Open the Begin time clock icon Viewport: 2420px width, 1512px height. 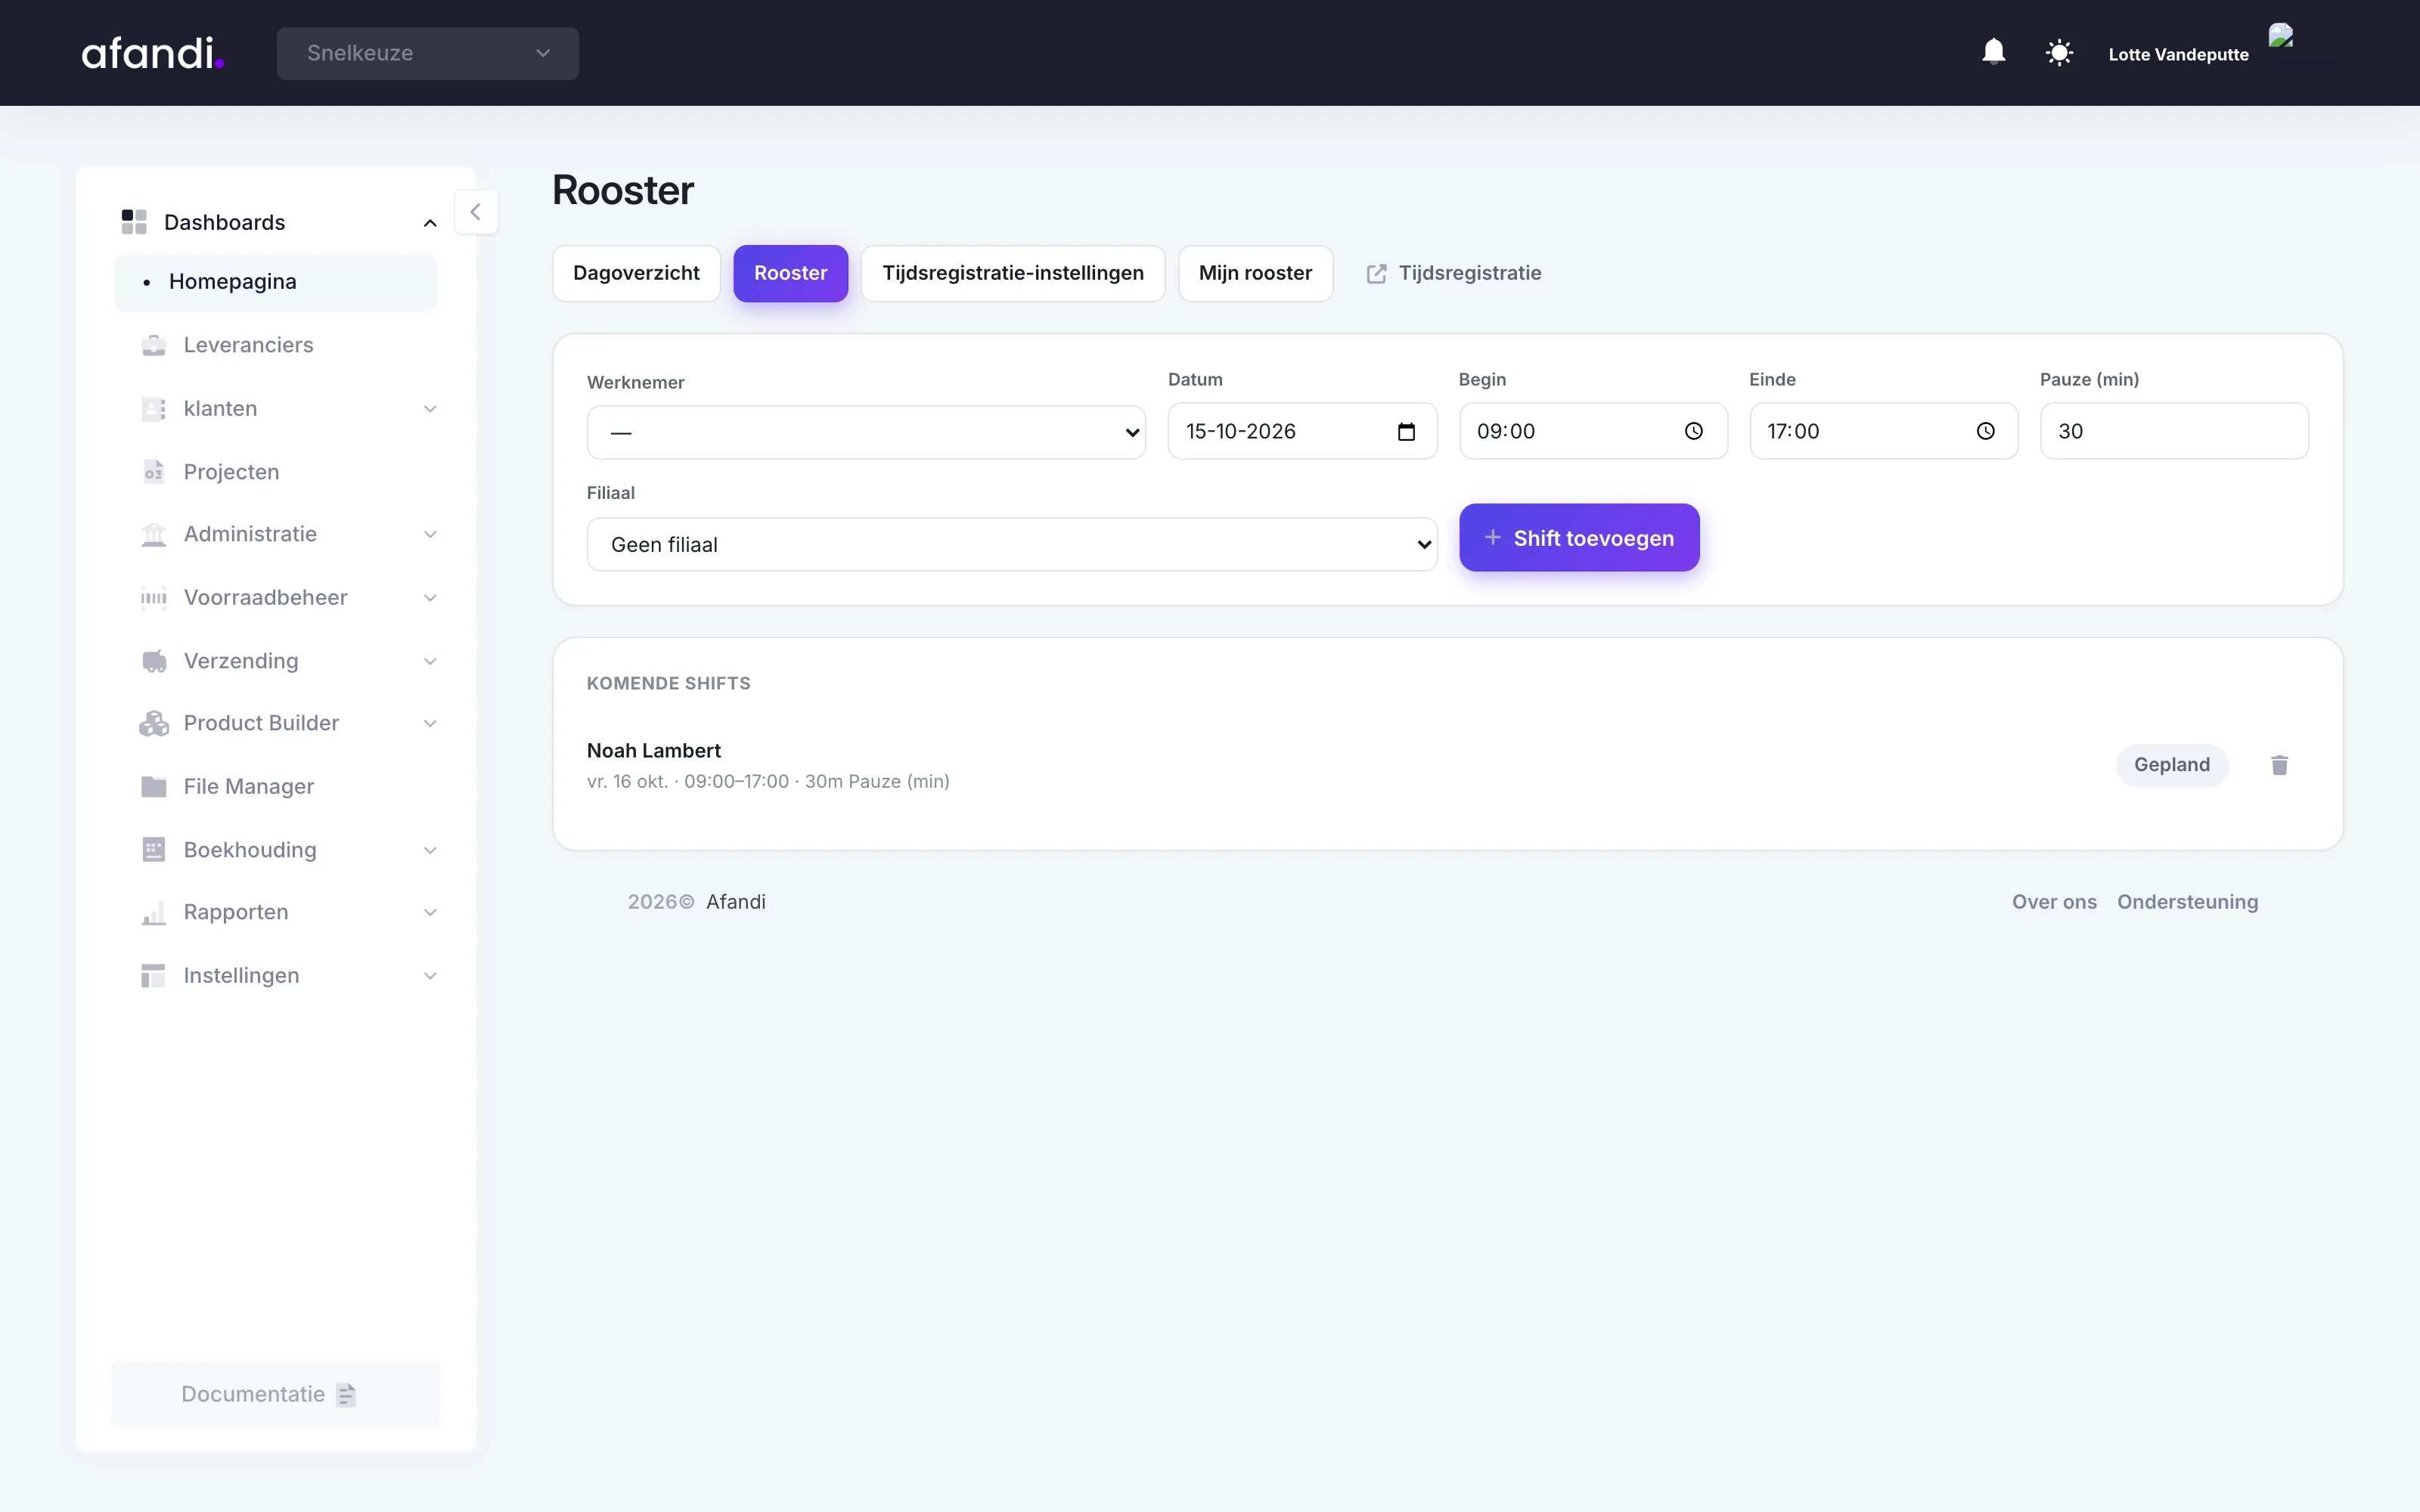click(x=1694, y=431)
